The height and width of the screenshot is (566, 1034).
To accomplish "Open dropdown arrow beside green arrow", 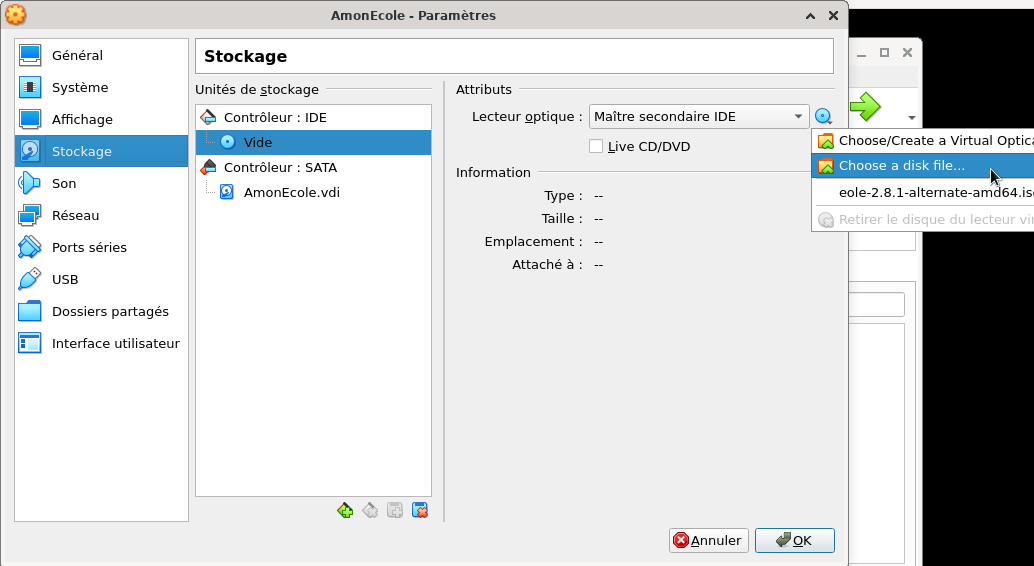I will pos(912,118).
